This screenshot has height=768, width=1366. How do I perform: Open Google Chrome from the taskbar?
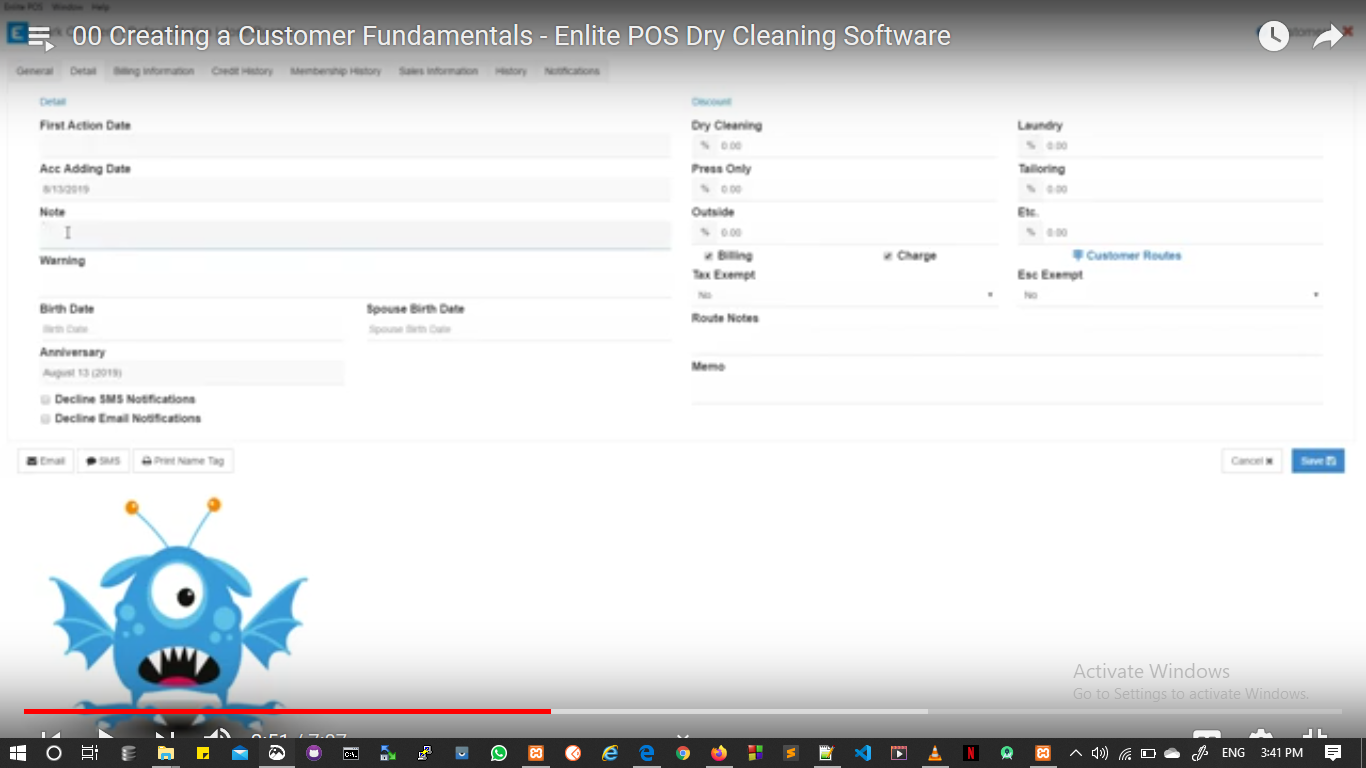683,753
